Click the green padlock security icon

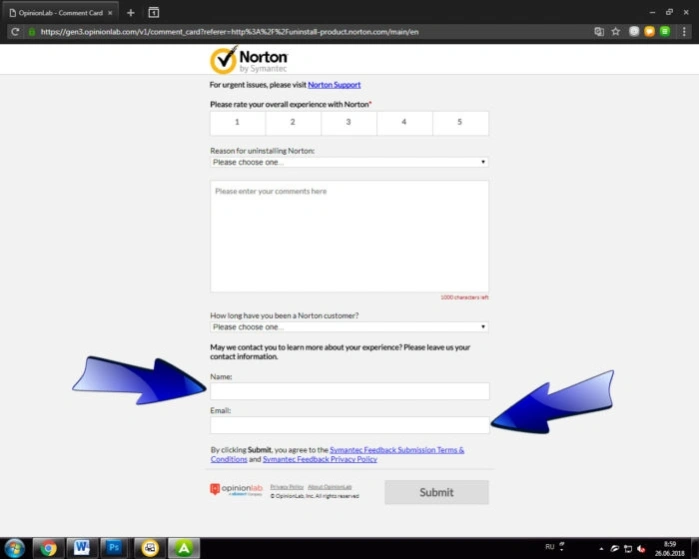(32, 32)
